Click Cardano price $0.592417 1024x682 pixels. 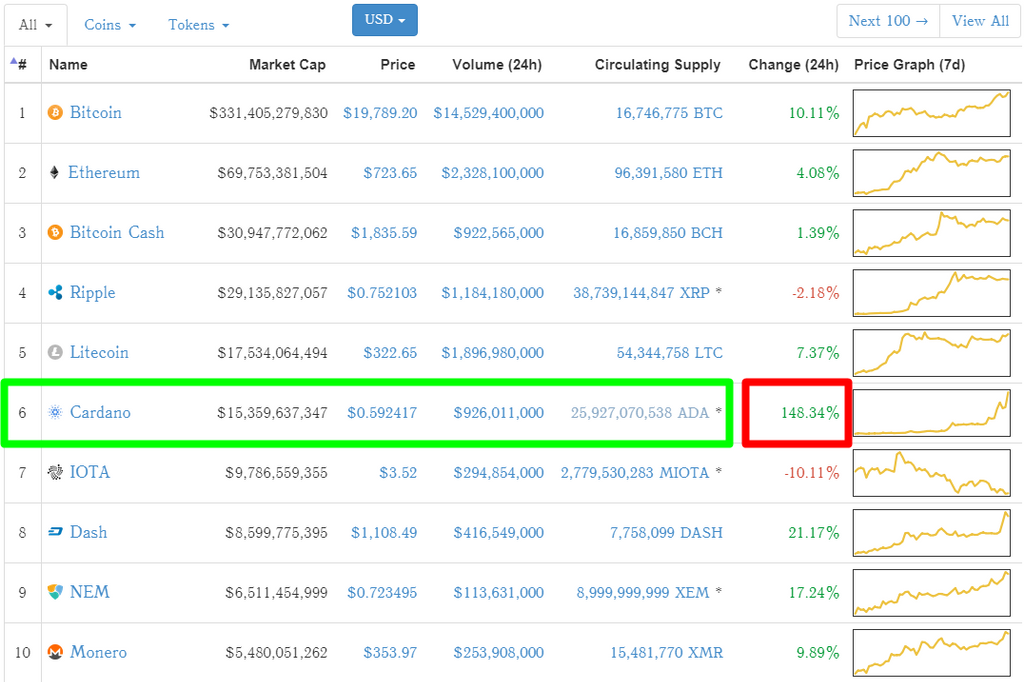[382, 413]
